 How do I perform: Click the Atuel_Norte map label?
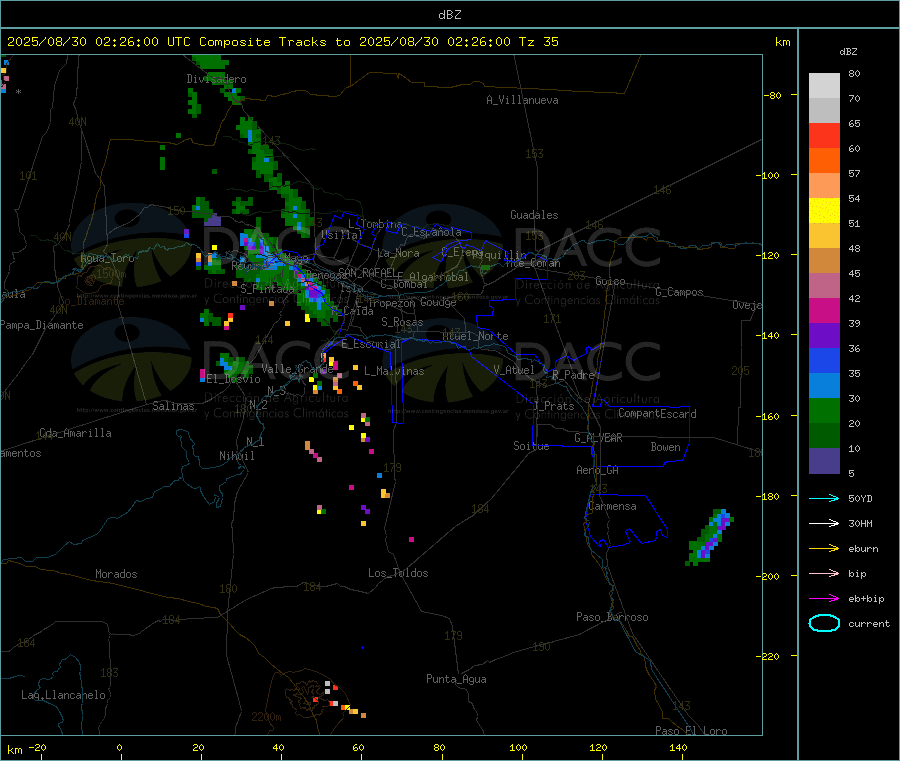[x=475, y=336]
